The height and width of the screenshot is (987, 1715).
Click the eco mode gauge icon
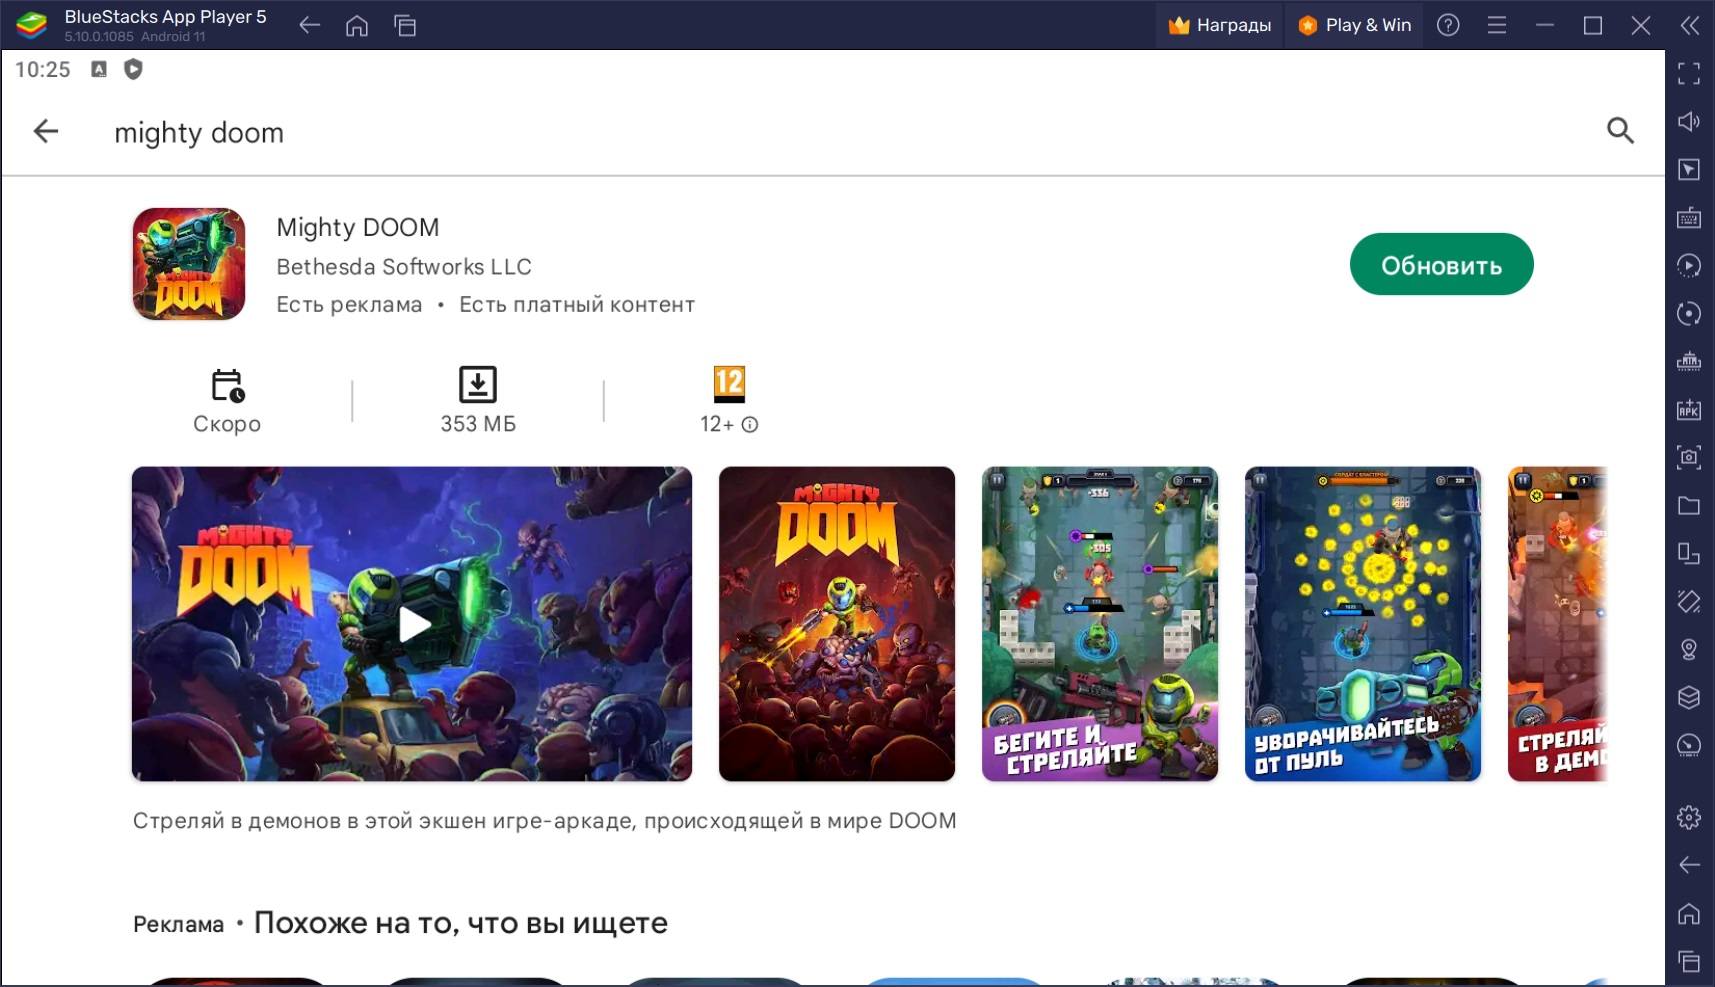click(1689, 745)
